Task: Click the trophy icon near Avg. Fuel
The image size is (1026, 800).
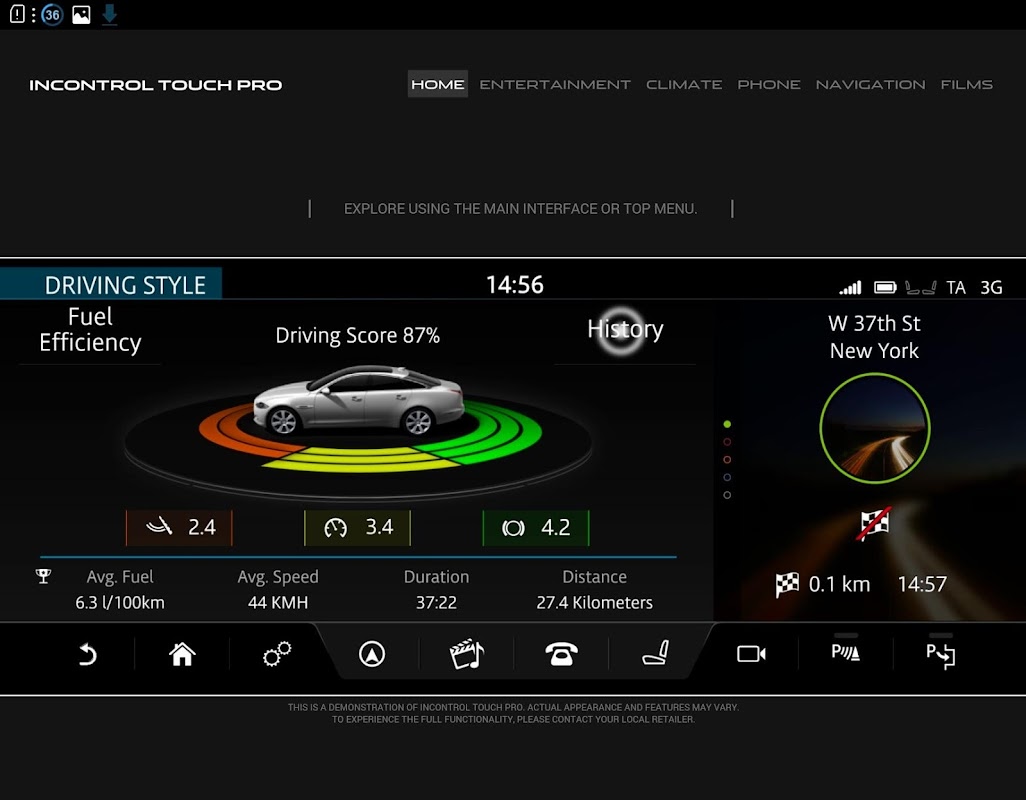Action: (43, 576)
